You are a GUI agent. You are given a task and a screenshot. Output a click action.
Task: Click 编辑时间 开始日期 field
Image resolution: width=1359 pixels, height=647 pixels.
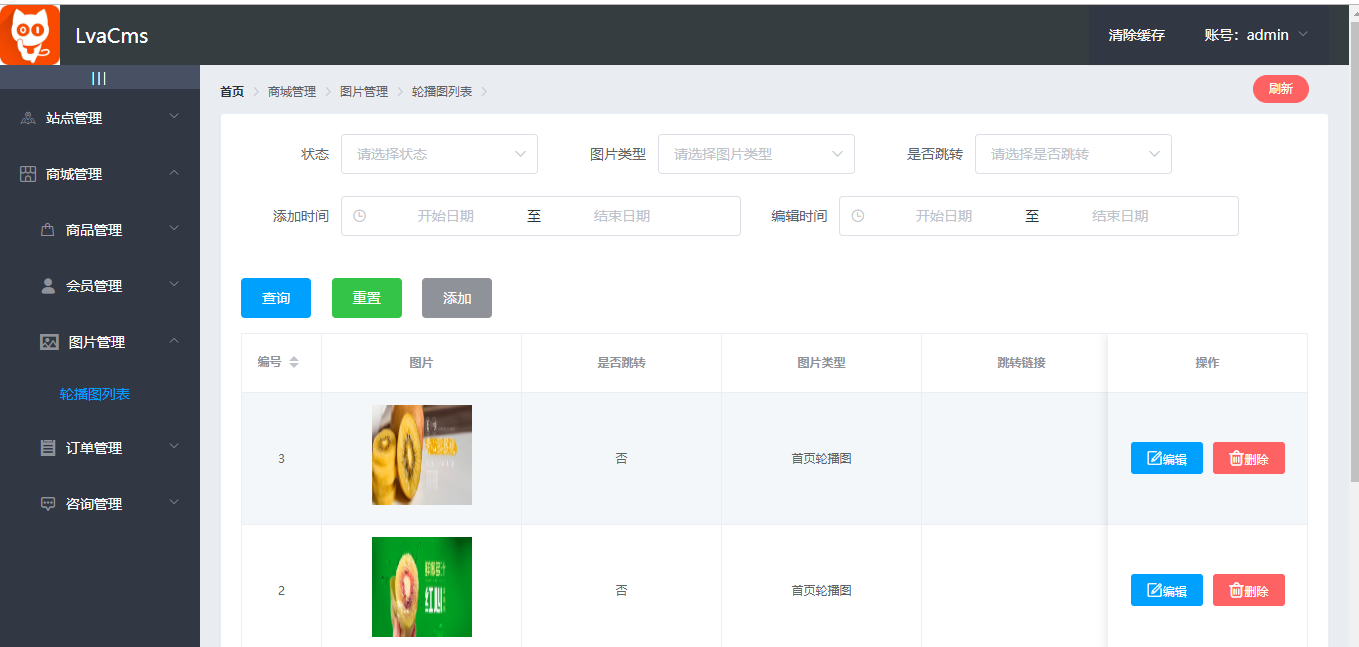pos(944,216)
